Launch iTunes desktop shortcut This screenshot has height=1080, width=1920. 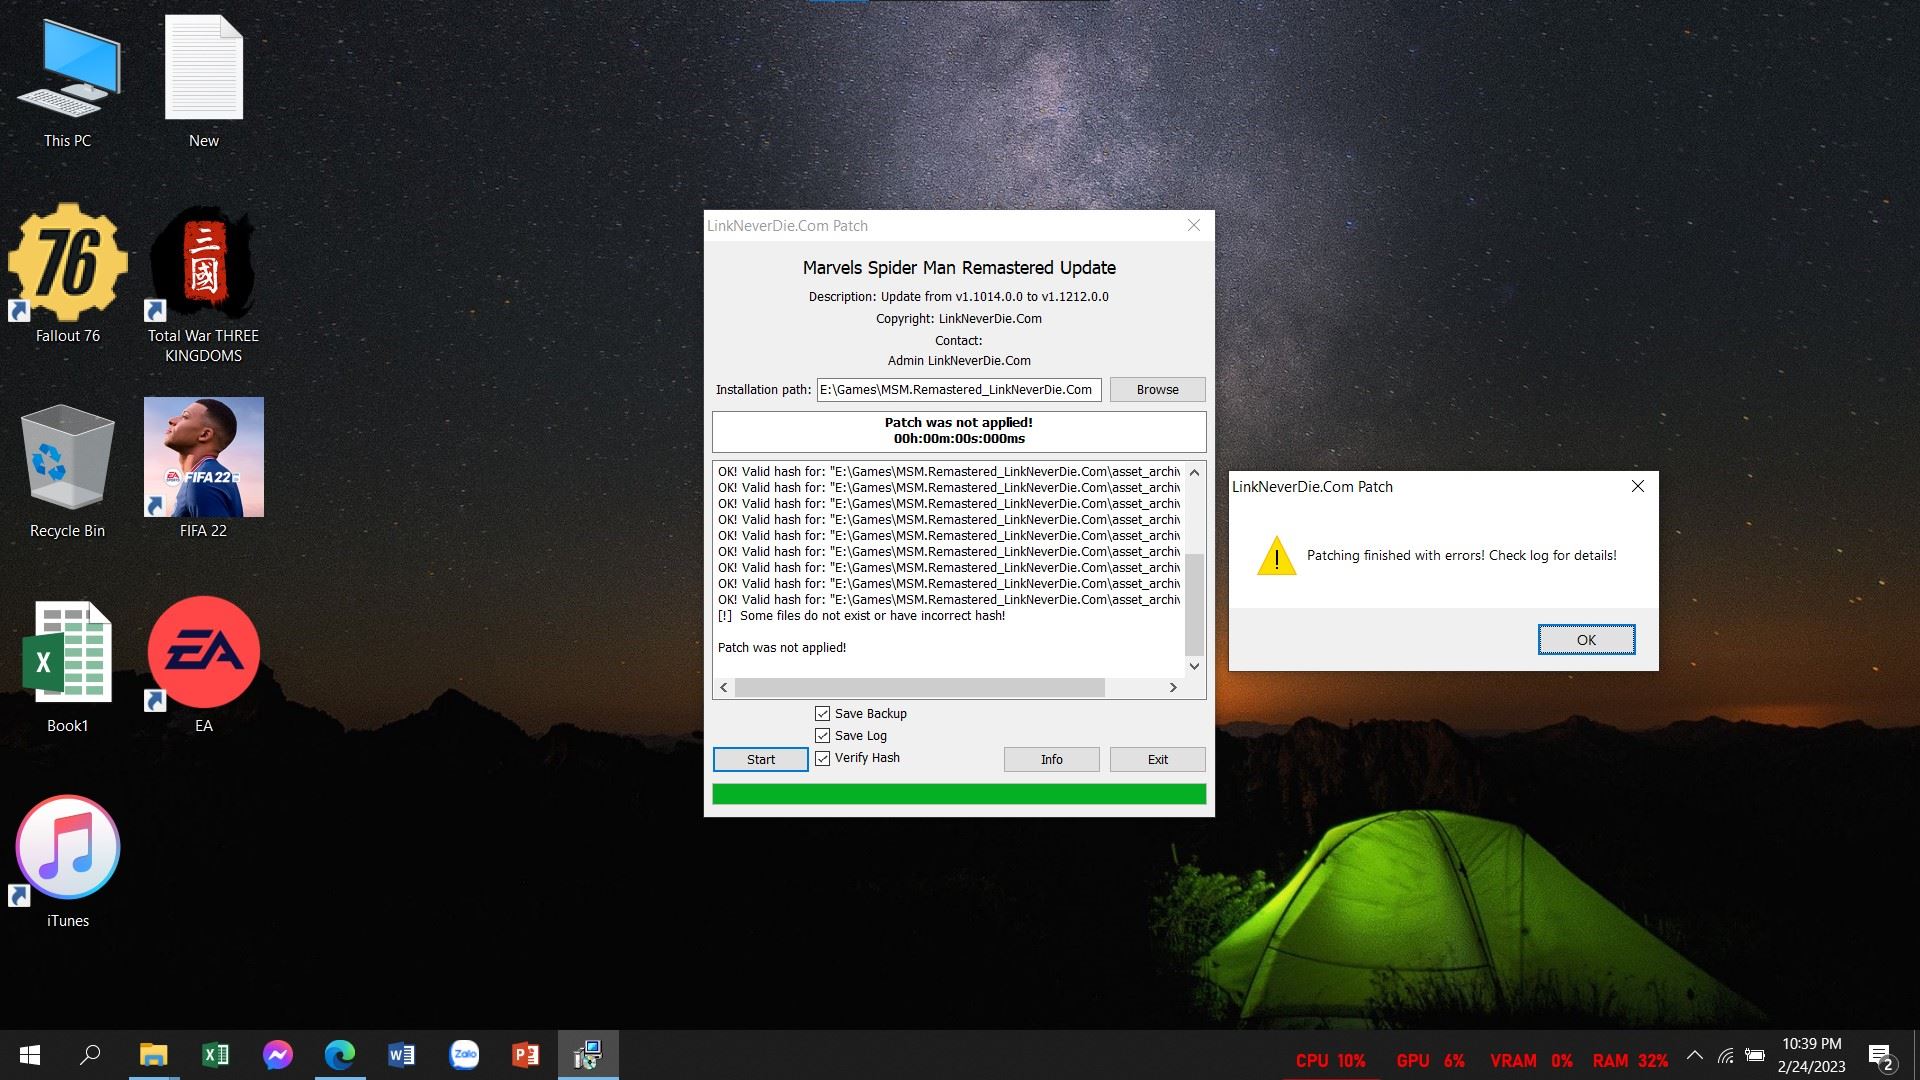(x=68, y=862)
